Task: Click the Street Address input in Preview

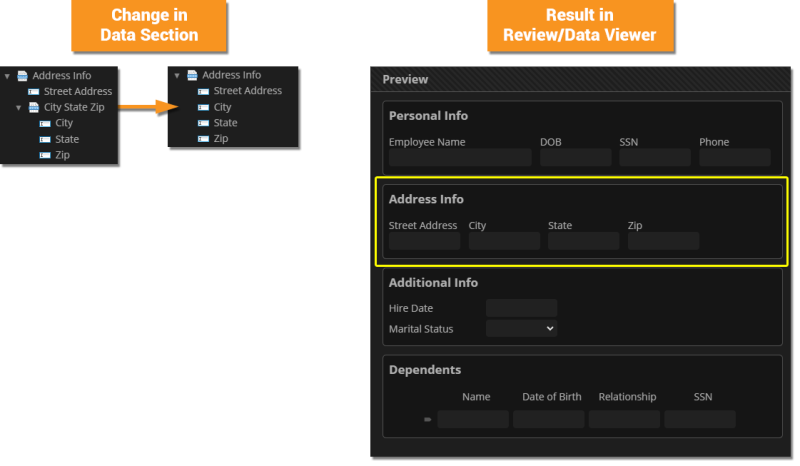Action: coord(424,241)
